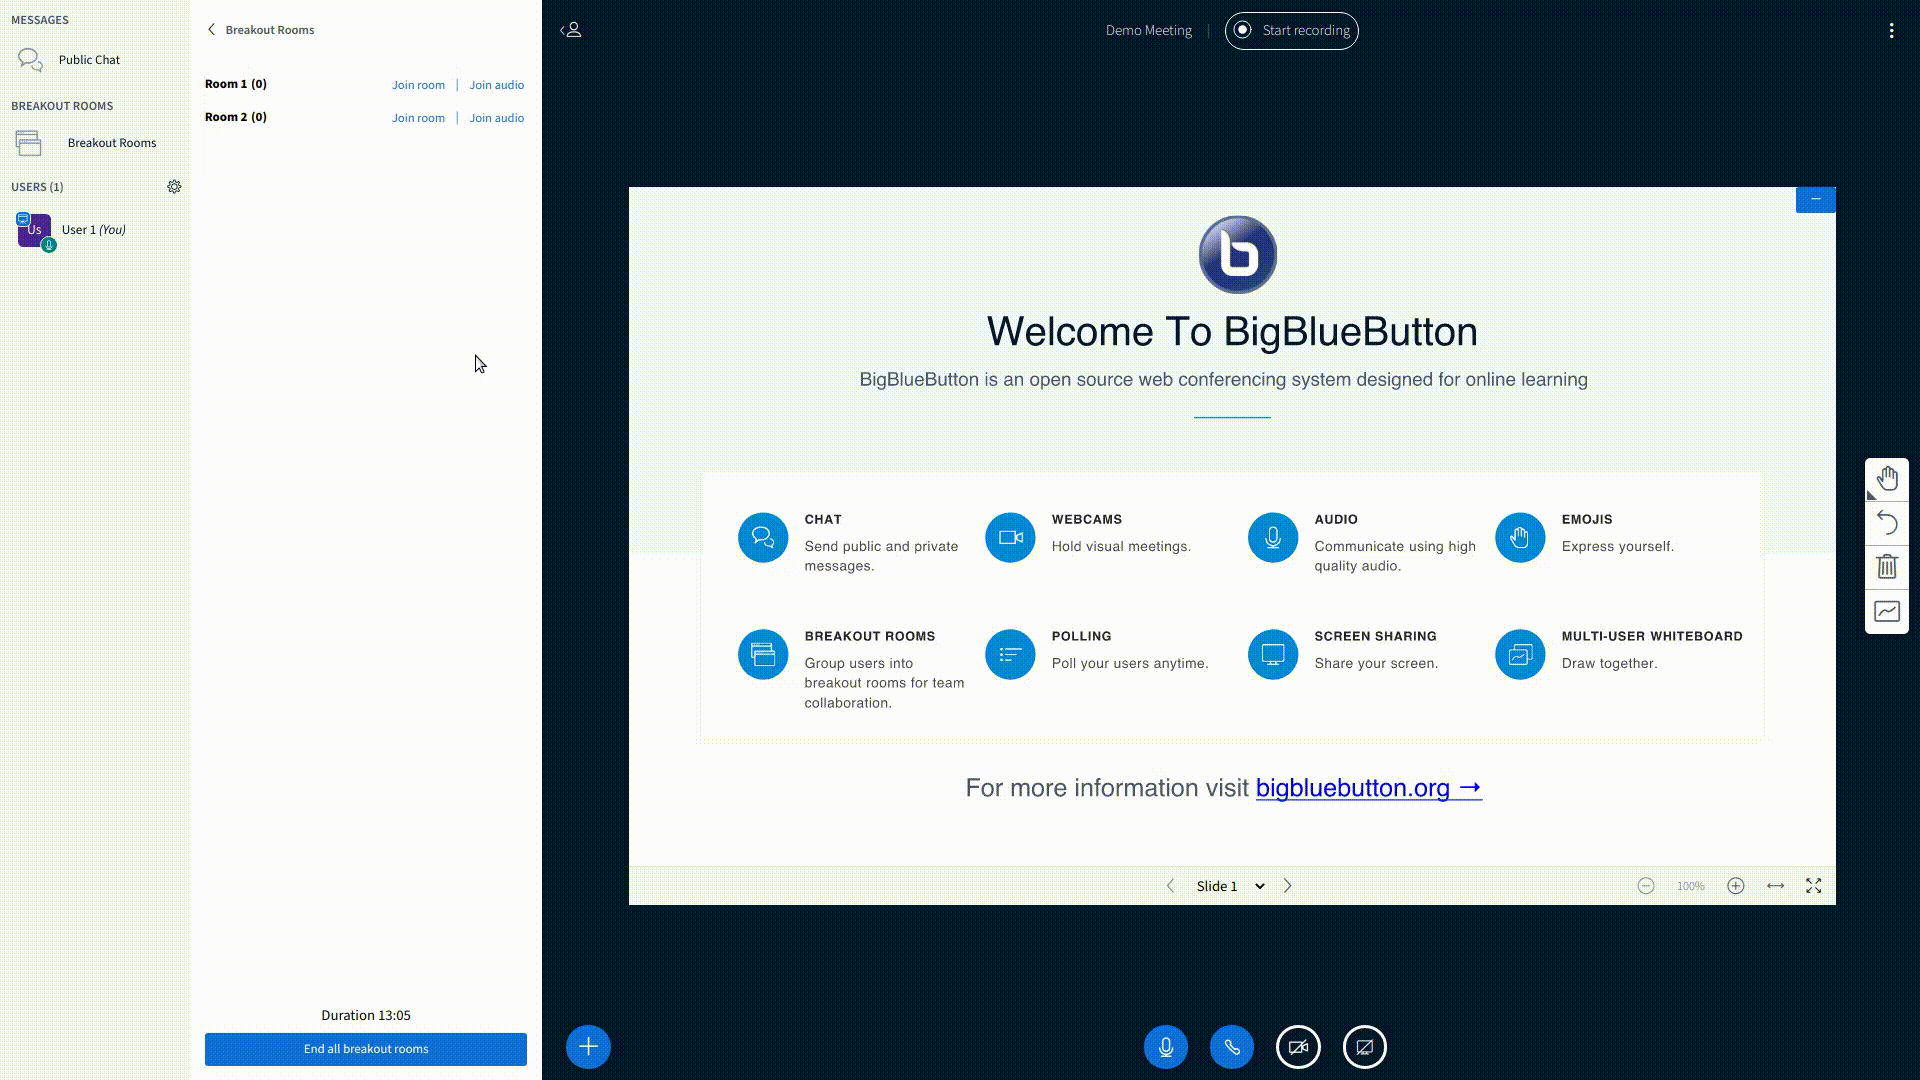Click End all breakout rooms button
Viewport: 1920px width, 1080px height.
[x=366, y=1049]
